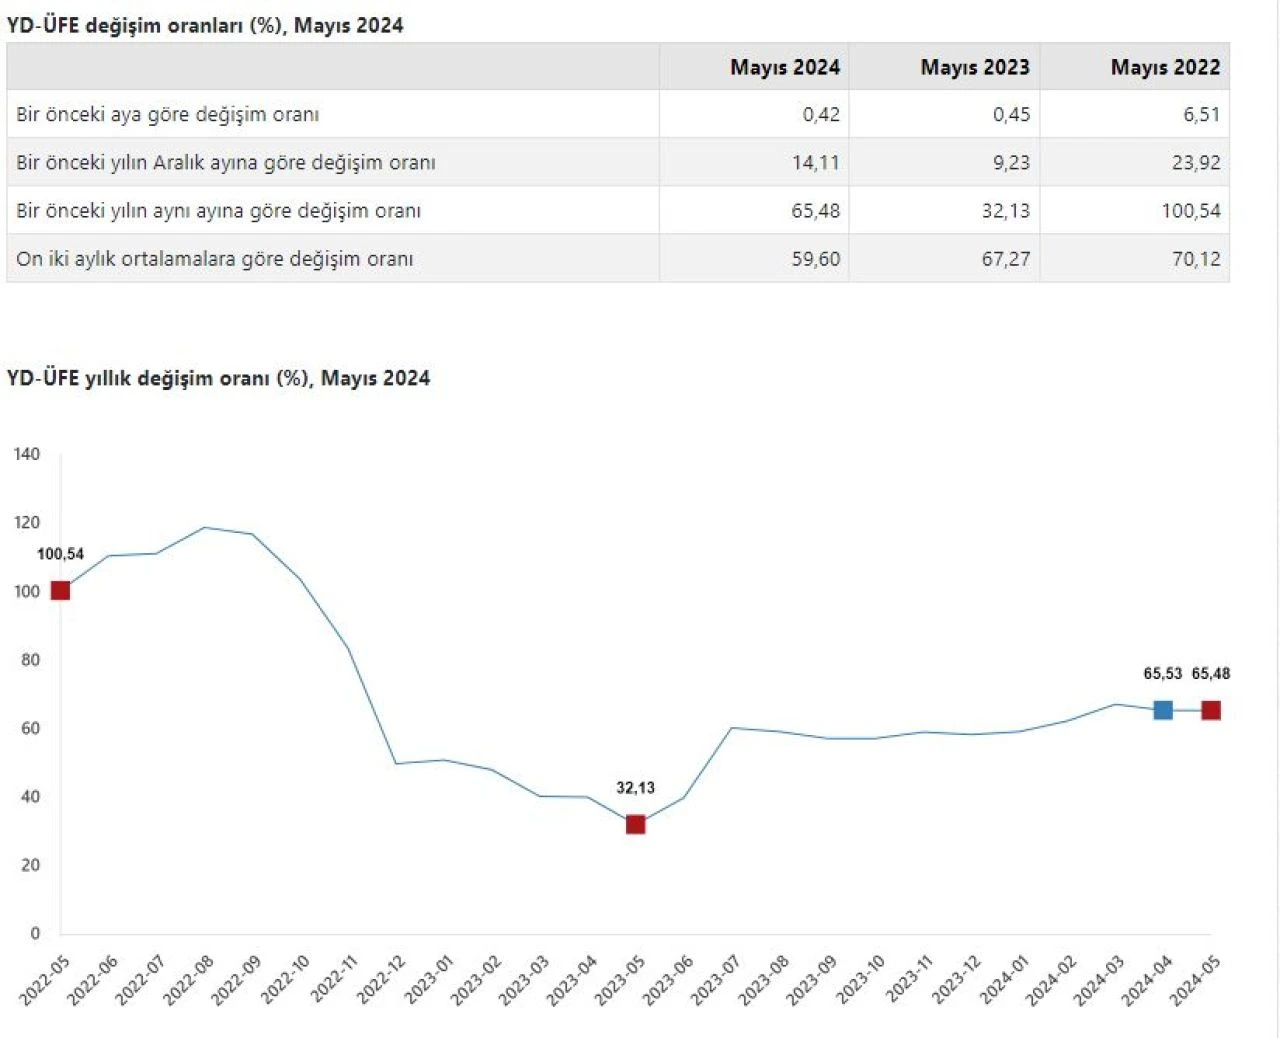Click the red marker labeled 32,13
1280x1038 pixels.
tap(635, 824)
